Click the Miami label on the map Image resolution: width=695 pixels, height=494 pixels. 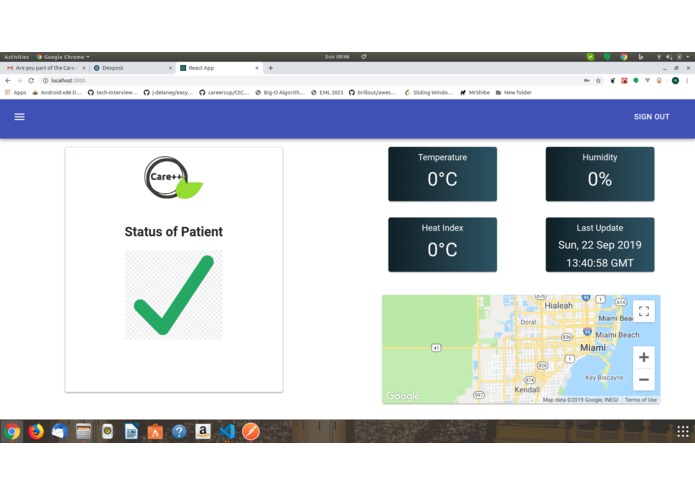[593, 348]
